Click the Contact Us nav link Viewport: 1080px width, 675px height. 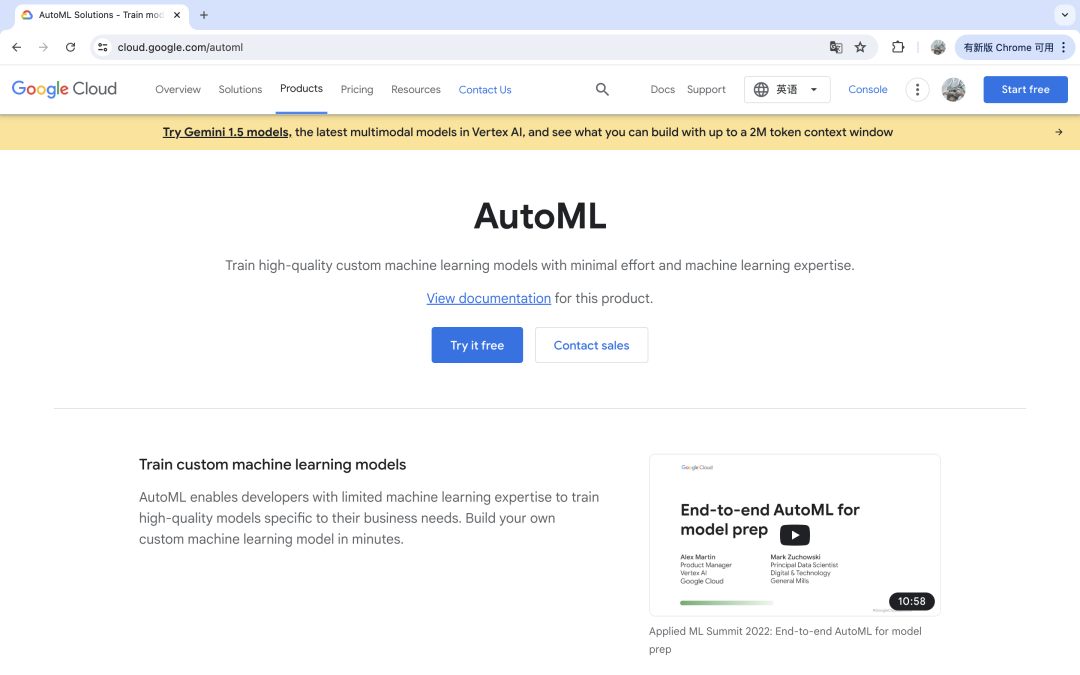tap(485, 90)
